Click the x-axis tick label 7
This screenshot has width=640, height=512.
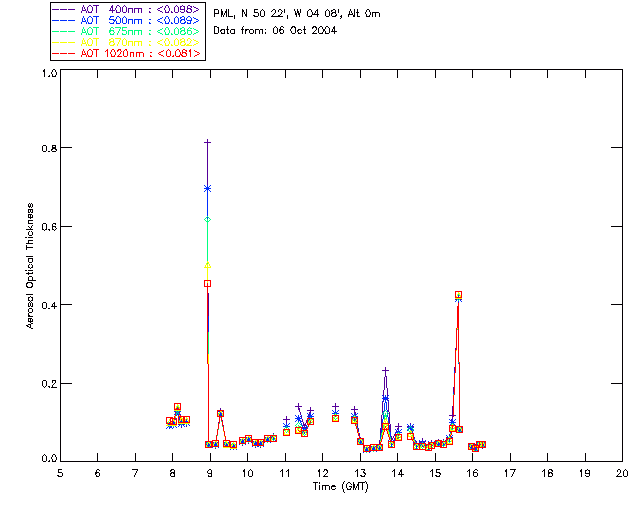point(135,473)
